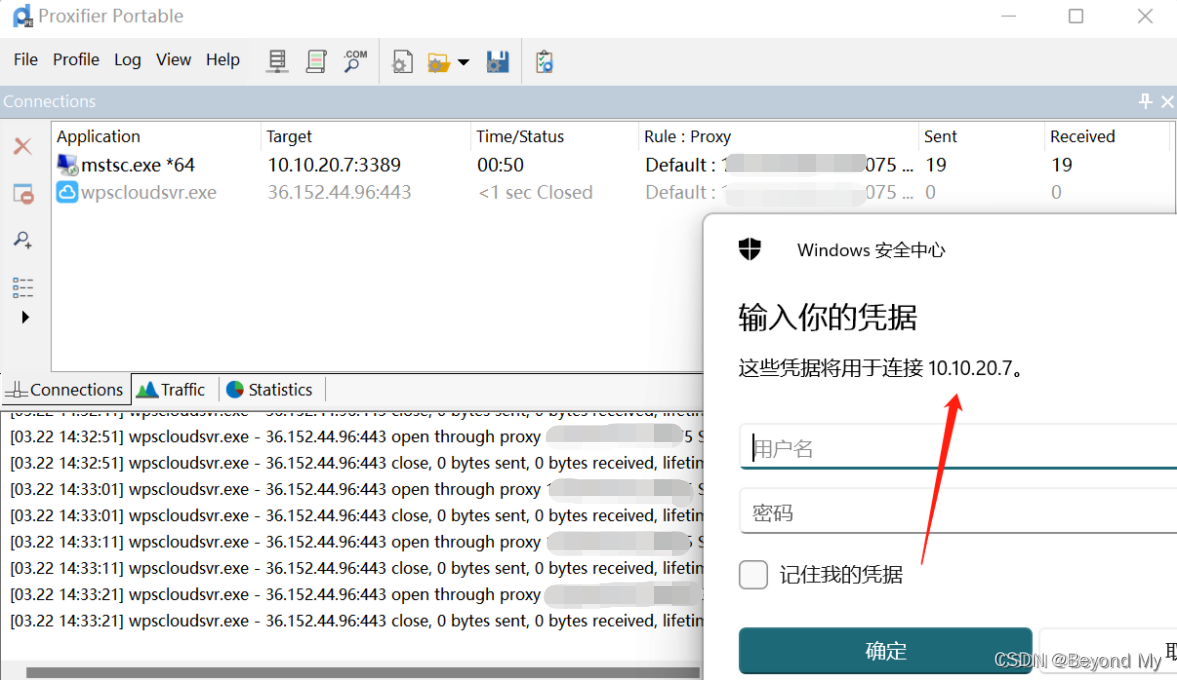Viewport: 1177px width, 680px height.
Task: Click the mstsc.exe application icon
Action: pyautogui.click(x=68, y=164)
